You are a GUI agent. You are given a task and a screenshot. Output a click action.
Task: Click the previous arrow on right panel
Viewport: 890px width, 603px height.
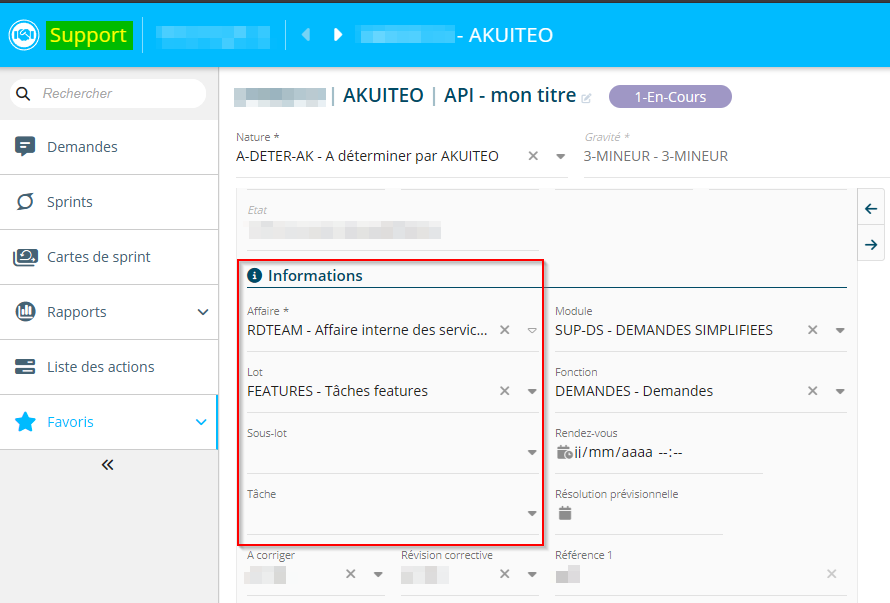tap(871, 209)
